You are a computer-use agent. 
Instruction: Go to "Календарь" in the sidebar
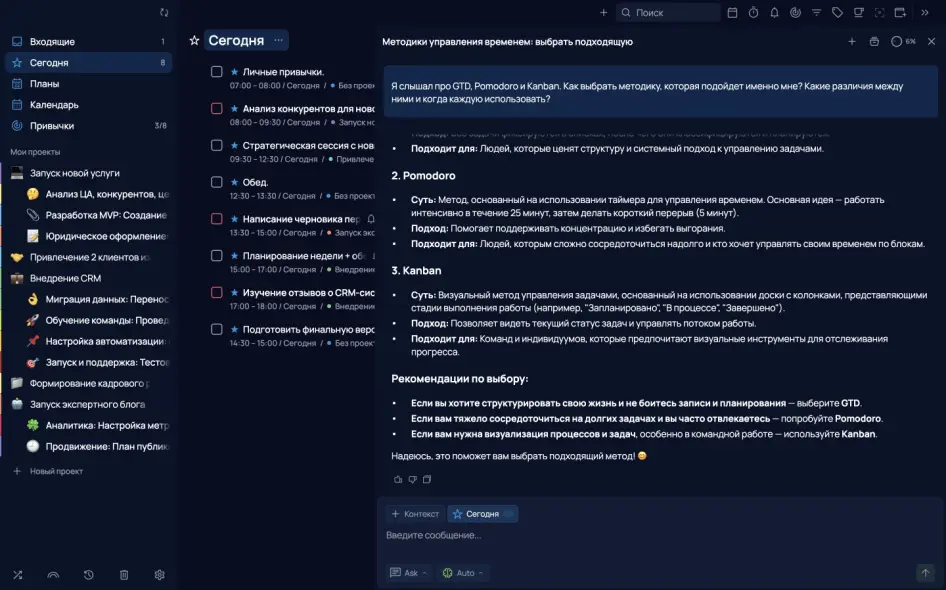tap(54, 105)
